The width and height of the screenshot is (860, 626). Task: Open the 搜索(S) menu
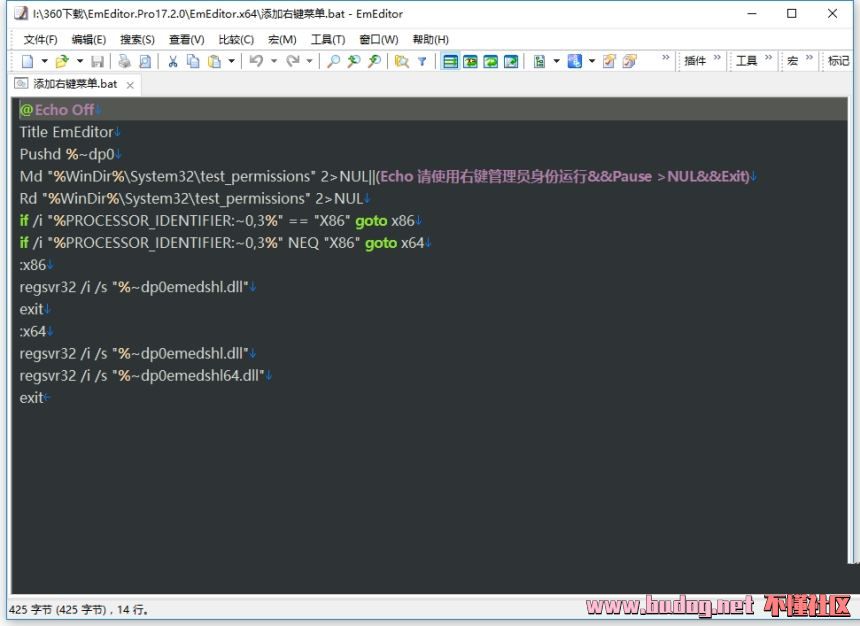(x=137, y=40)
